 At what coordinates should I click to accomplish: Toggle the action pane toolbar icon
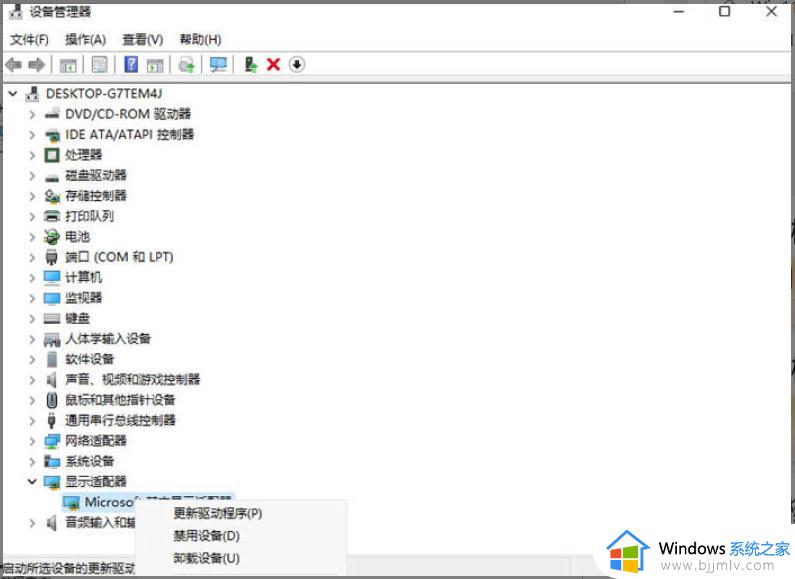tap(155, 65)
